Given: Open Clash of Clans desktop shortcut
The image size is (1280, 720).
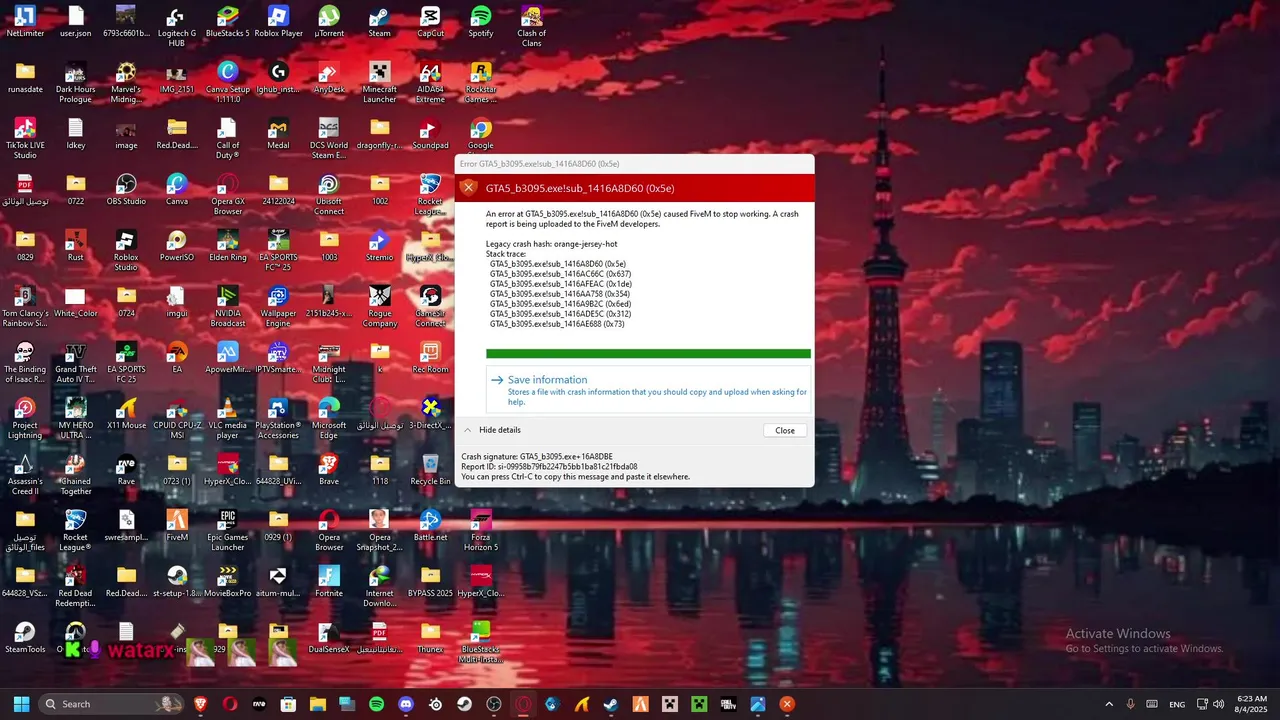Looking at the screenshot, I should pyautogui.click(x=531, y=26).
